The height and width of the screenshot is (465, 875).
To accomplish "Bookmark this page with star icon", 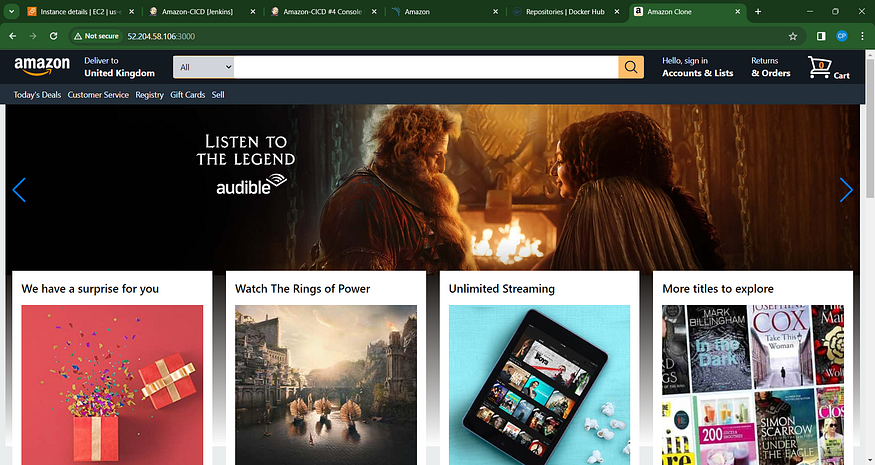I will pos(793,36).
